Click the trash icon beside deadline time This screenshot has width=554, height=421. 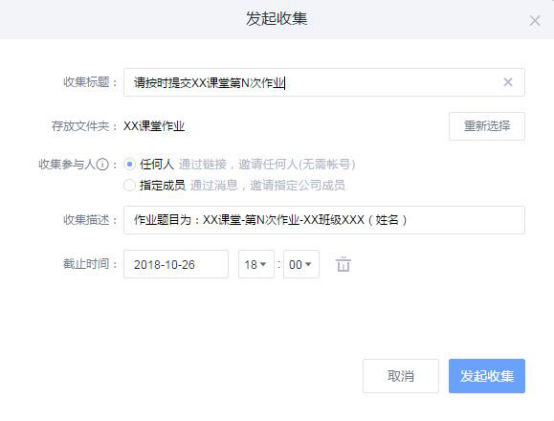[x=343, y=264]
